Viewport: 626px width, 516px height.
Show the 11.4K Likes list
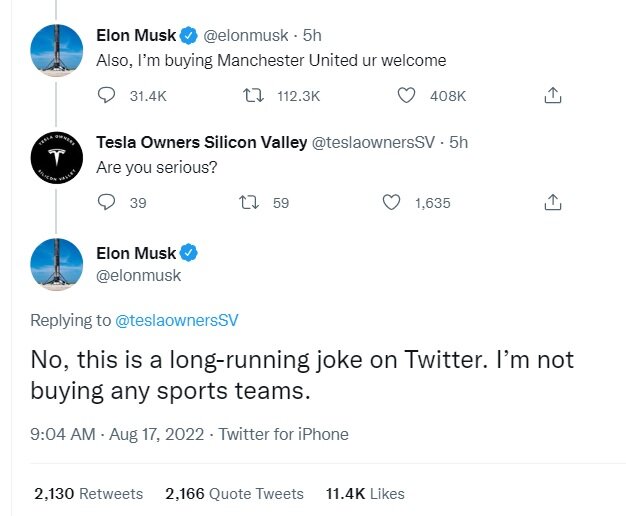coord(365,494)
